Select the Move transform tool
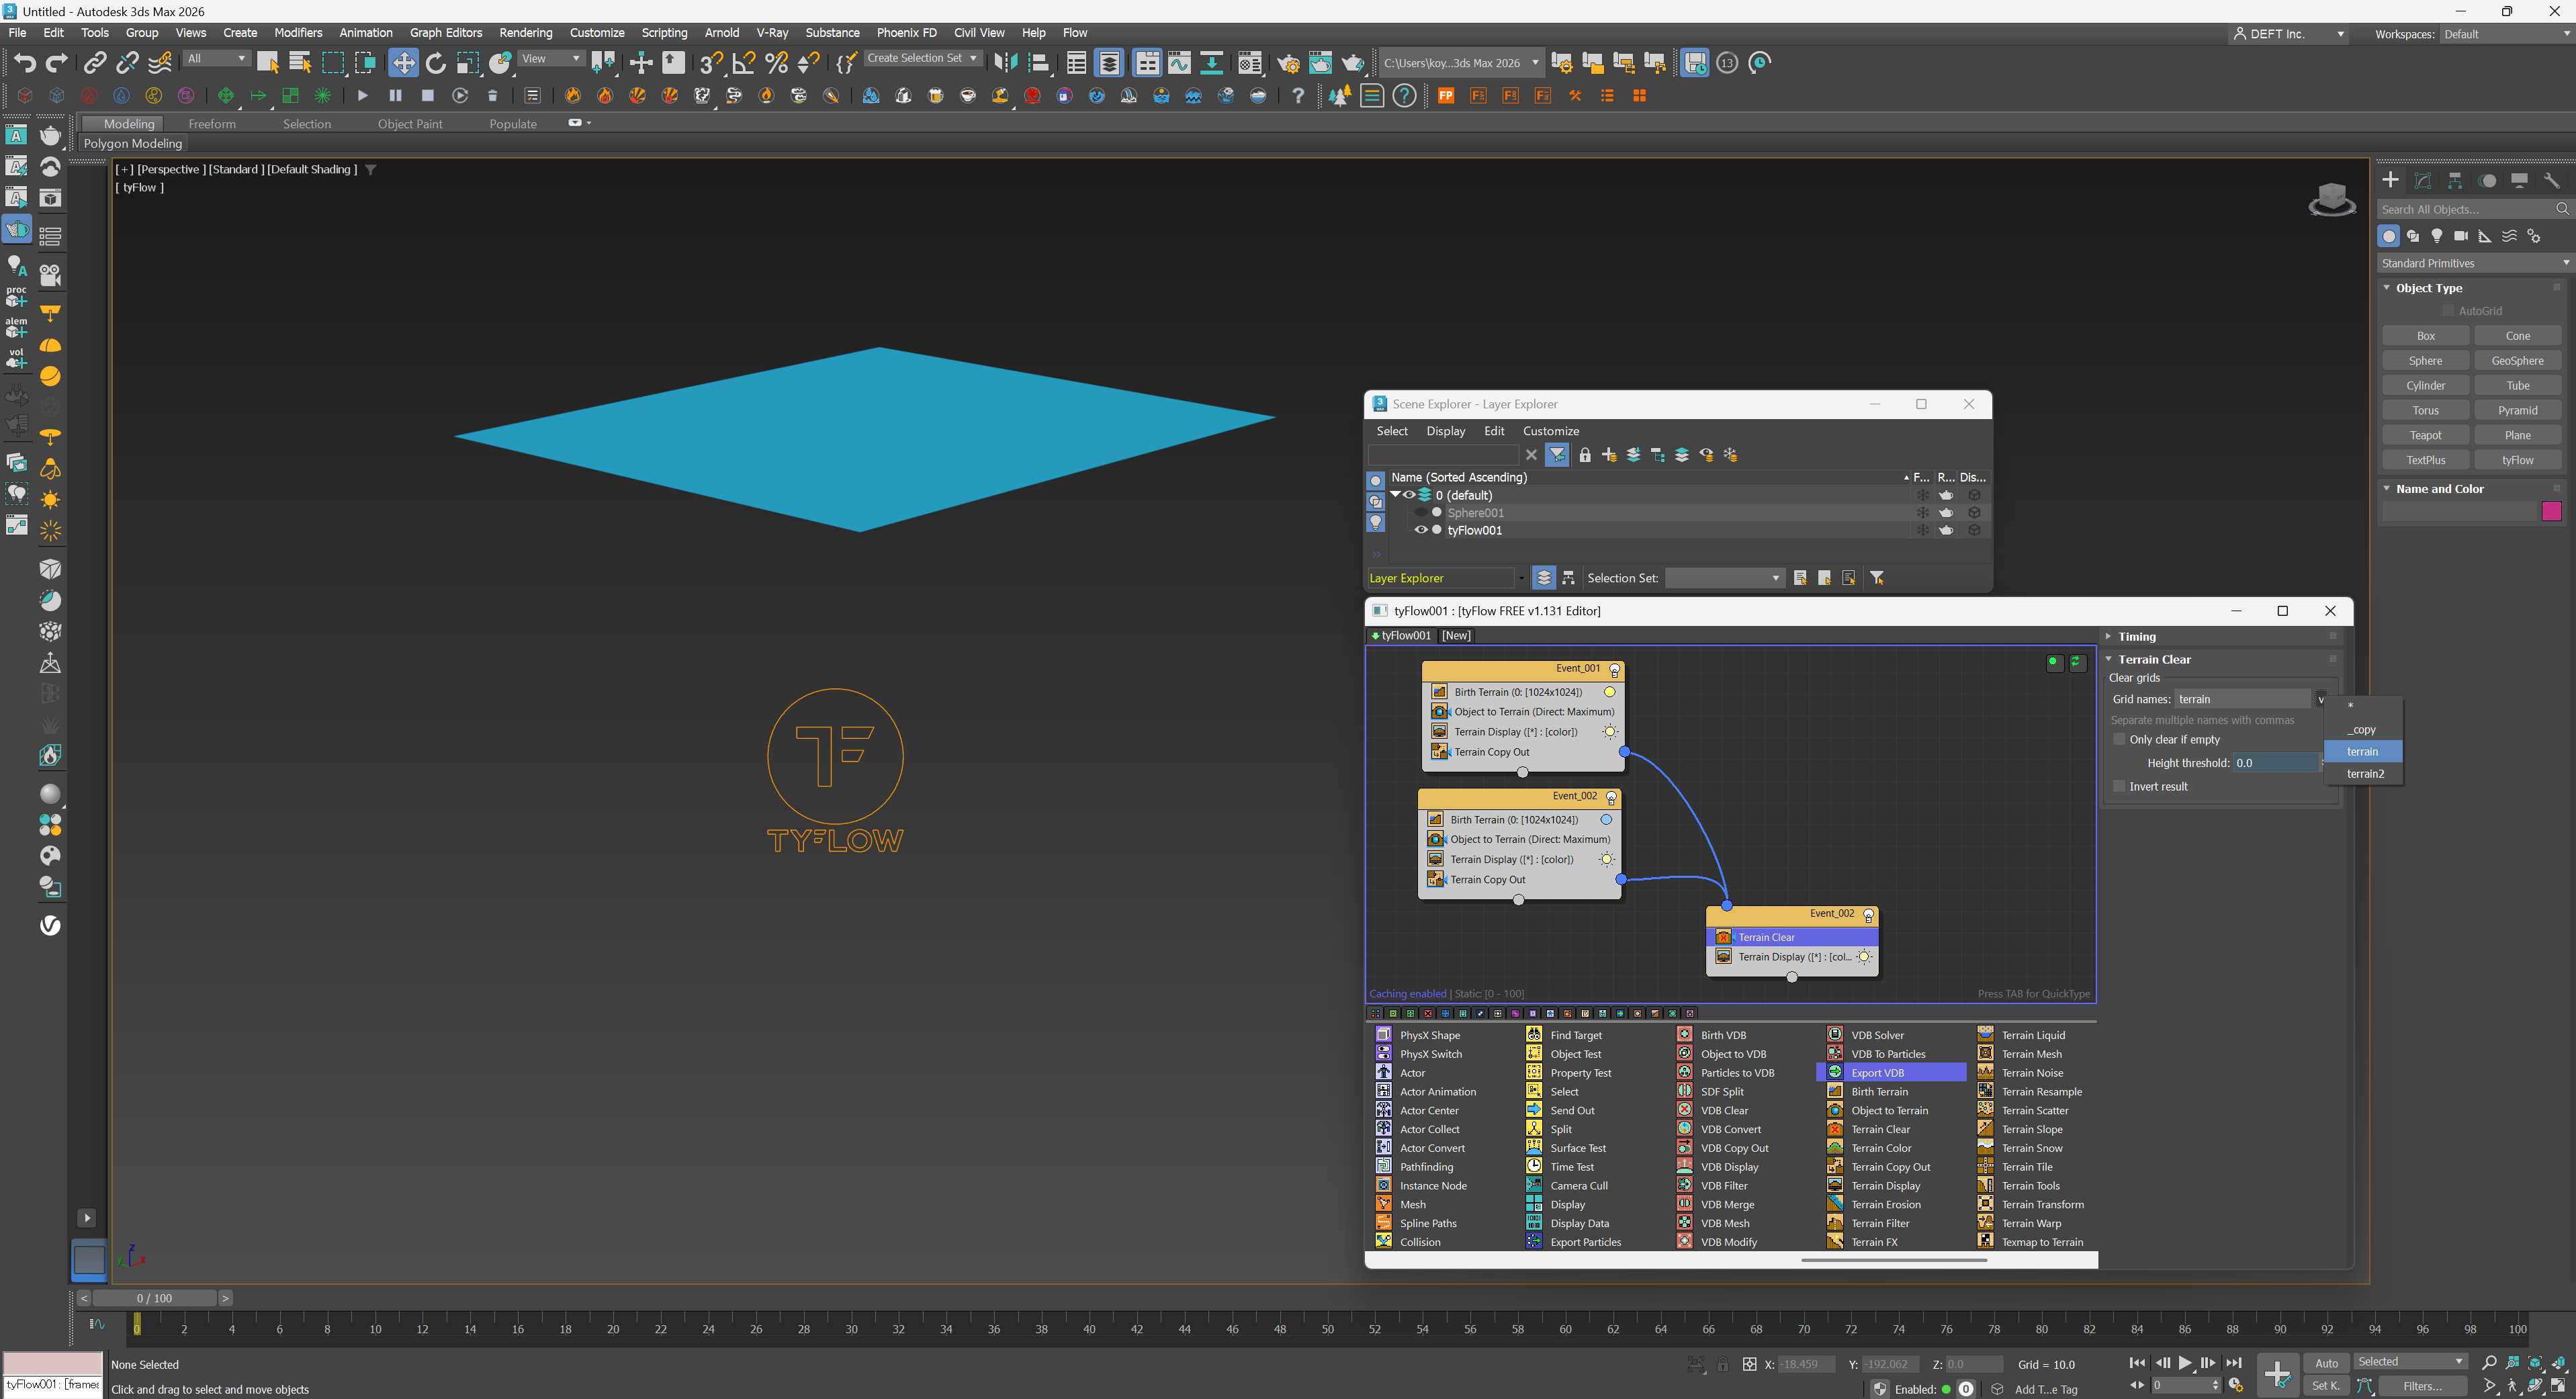The image size is (2576, 1399). (402, 63)
